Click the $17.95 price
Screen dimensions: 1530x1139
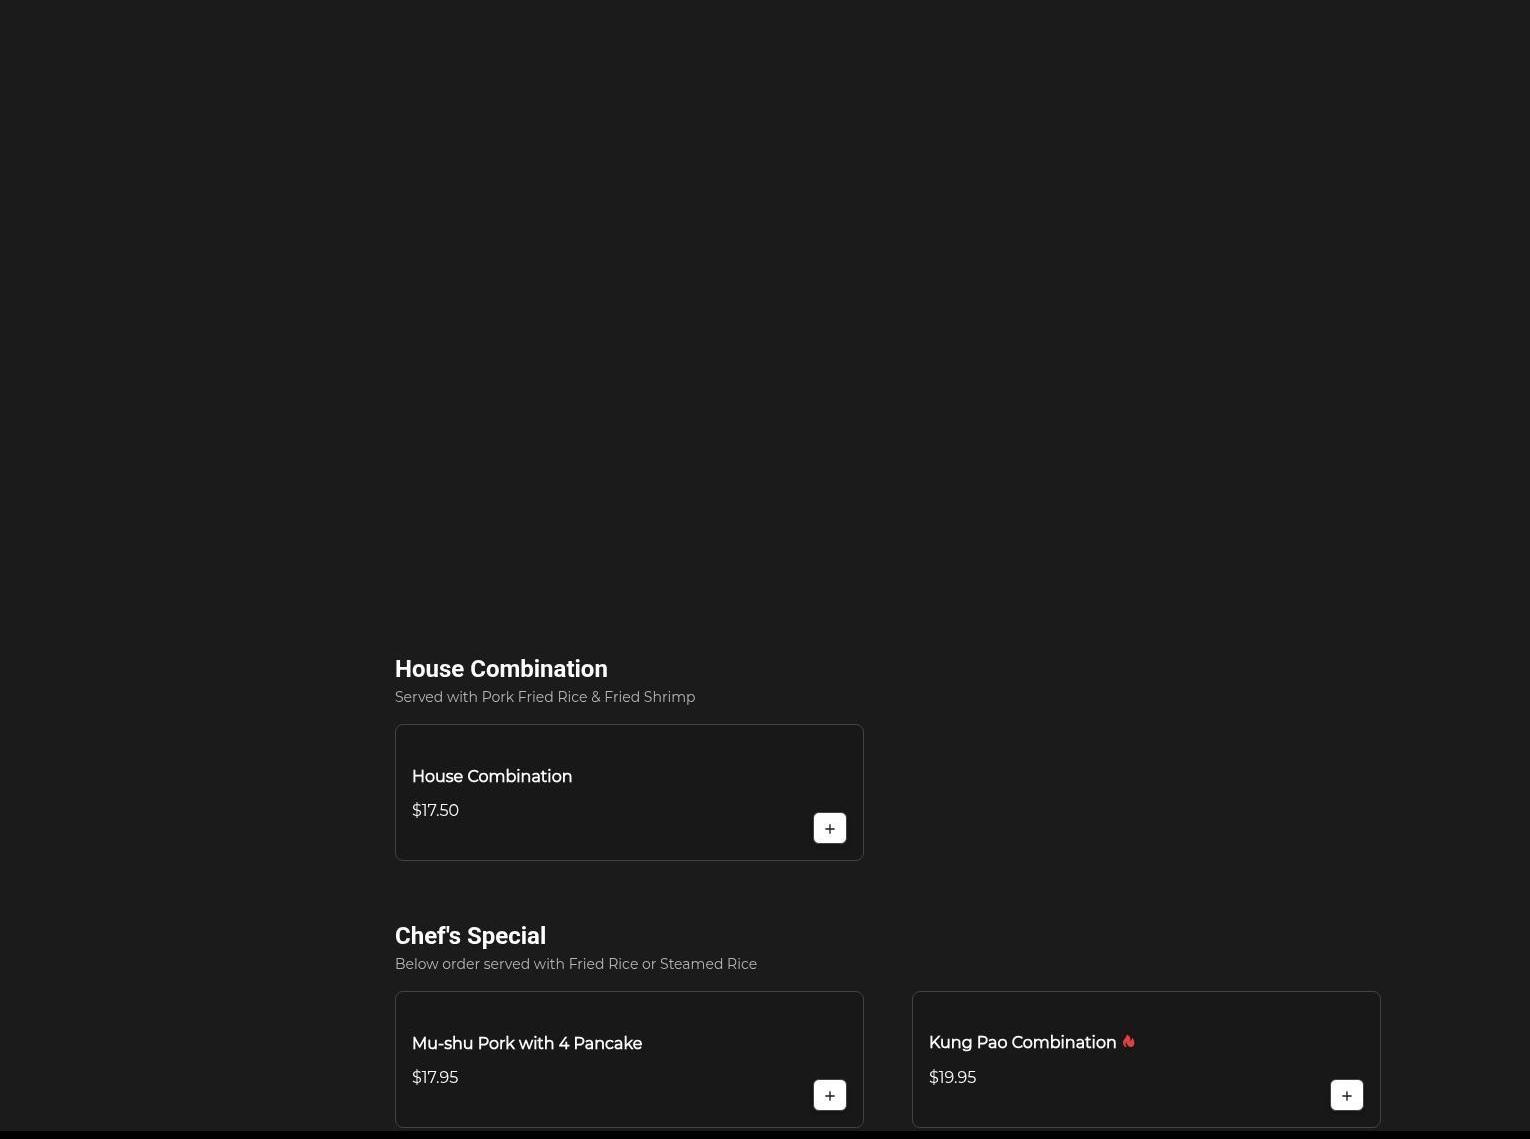click(x=435, y=1077)
